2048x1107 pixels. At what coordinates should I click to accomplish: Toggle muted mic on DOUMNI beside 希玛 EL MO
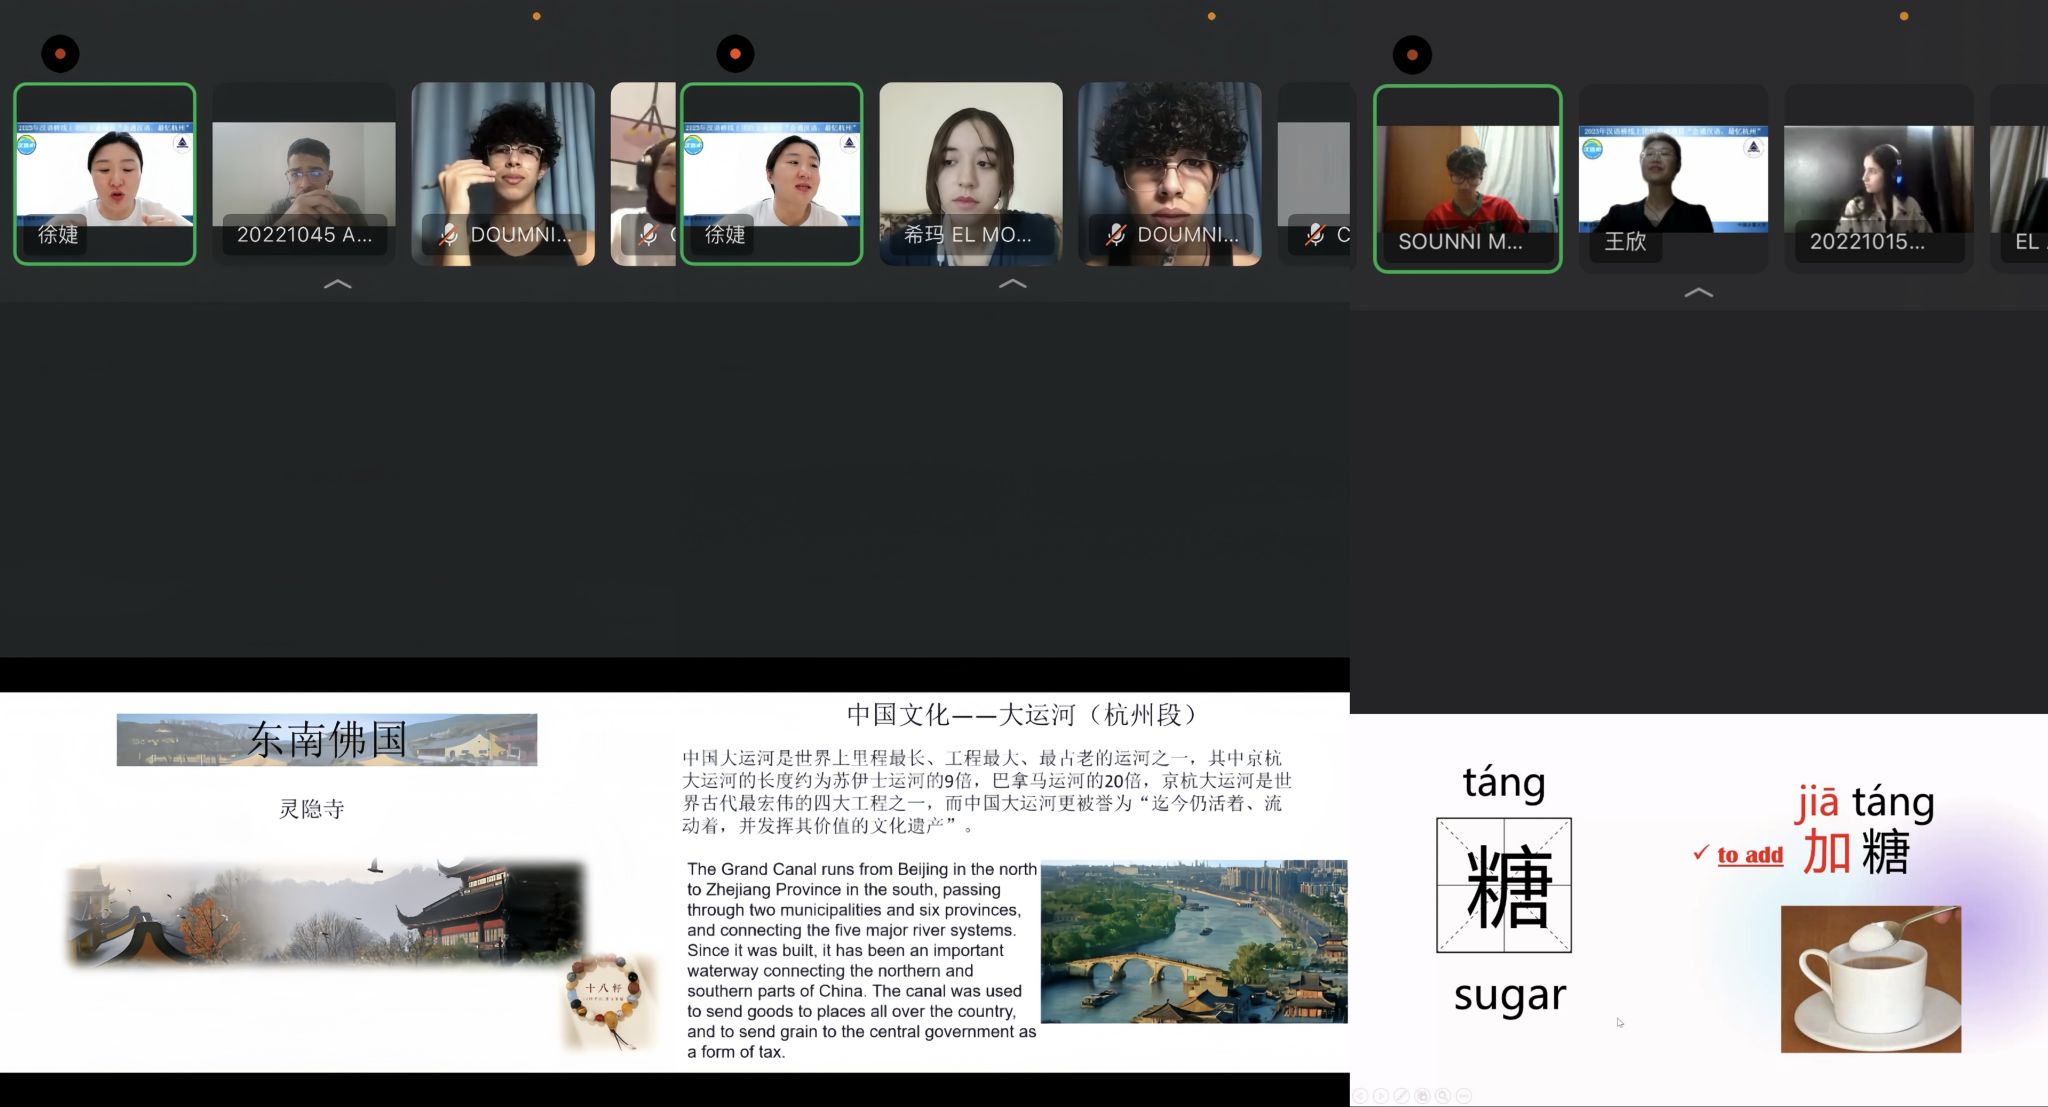pos(1116,235)
